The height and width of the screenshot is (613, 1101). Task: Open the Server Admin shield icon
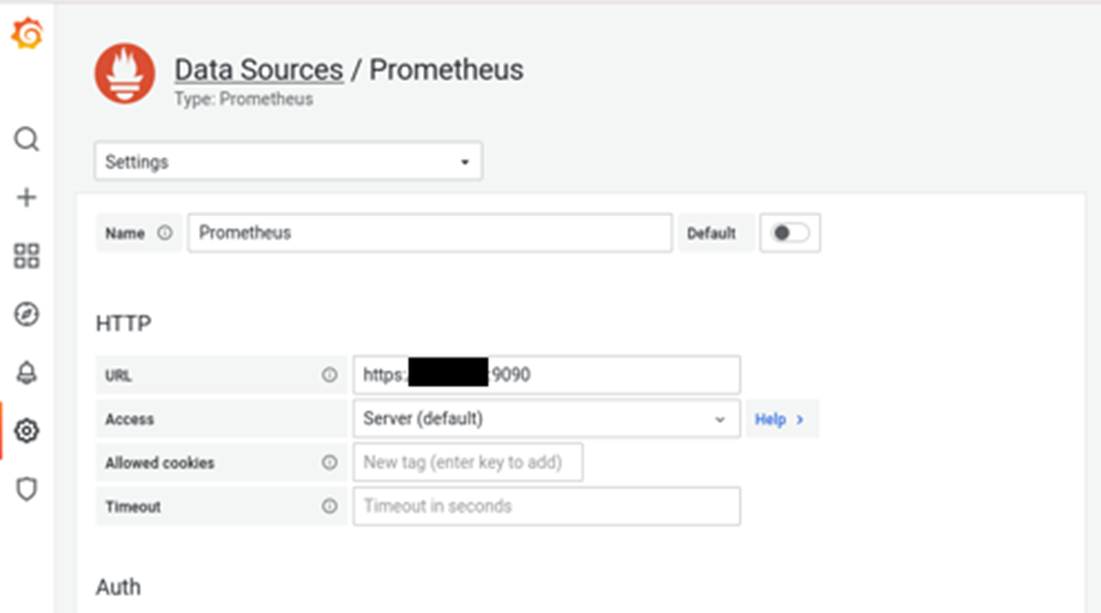[27, 489]
